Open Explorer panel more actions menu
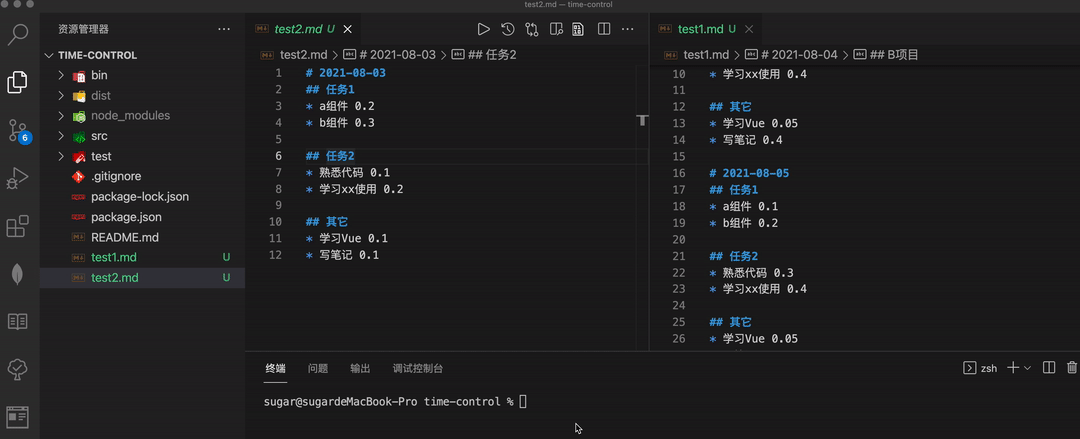The height and width of the screenshot is (439, 1080). coord(224,29)
